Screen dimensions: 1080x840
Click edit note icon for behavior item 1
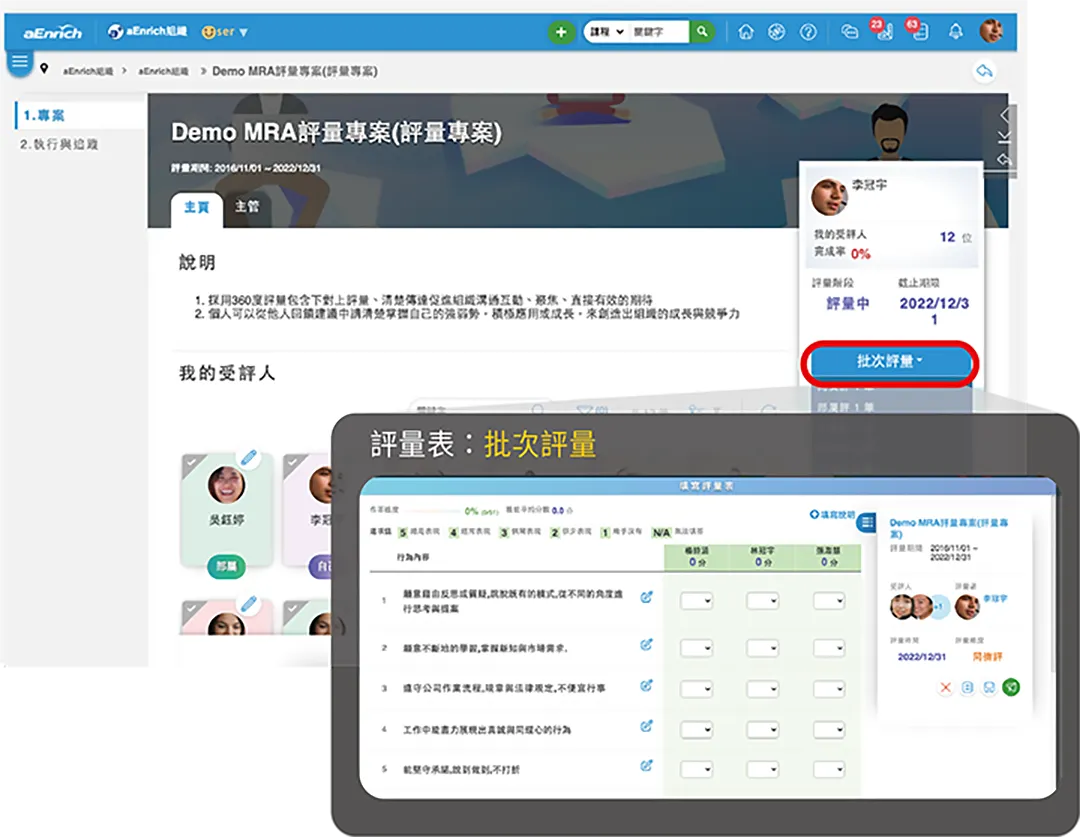pos(646,597)
